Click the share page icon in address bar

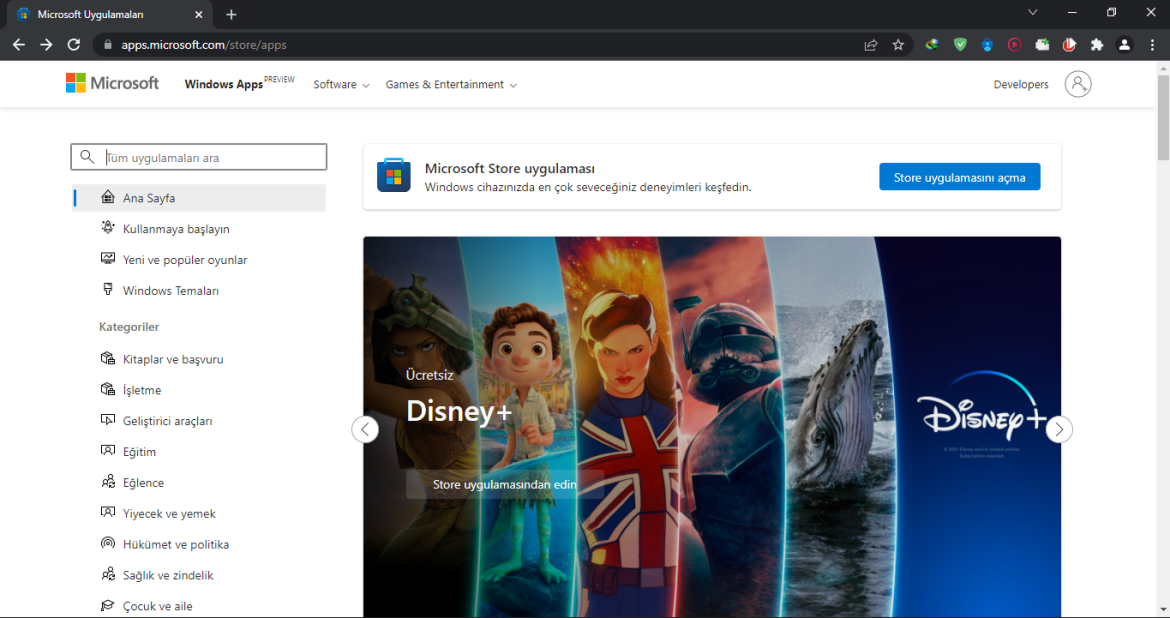click(x=871, y=45)
